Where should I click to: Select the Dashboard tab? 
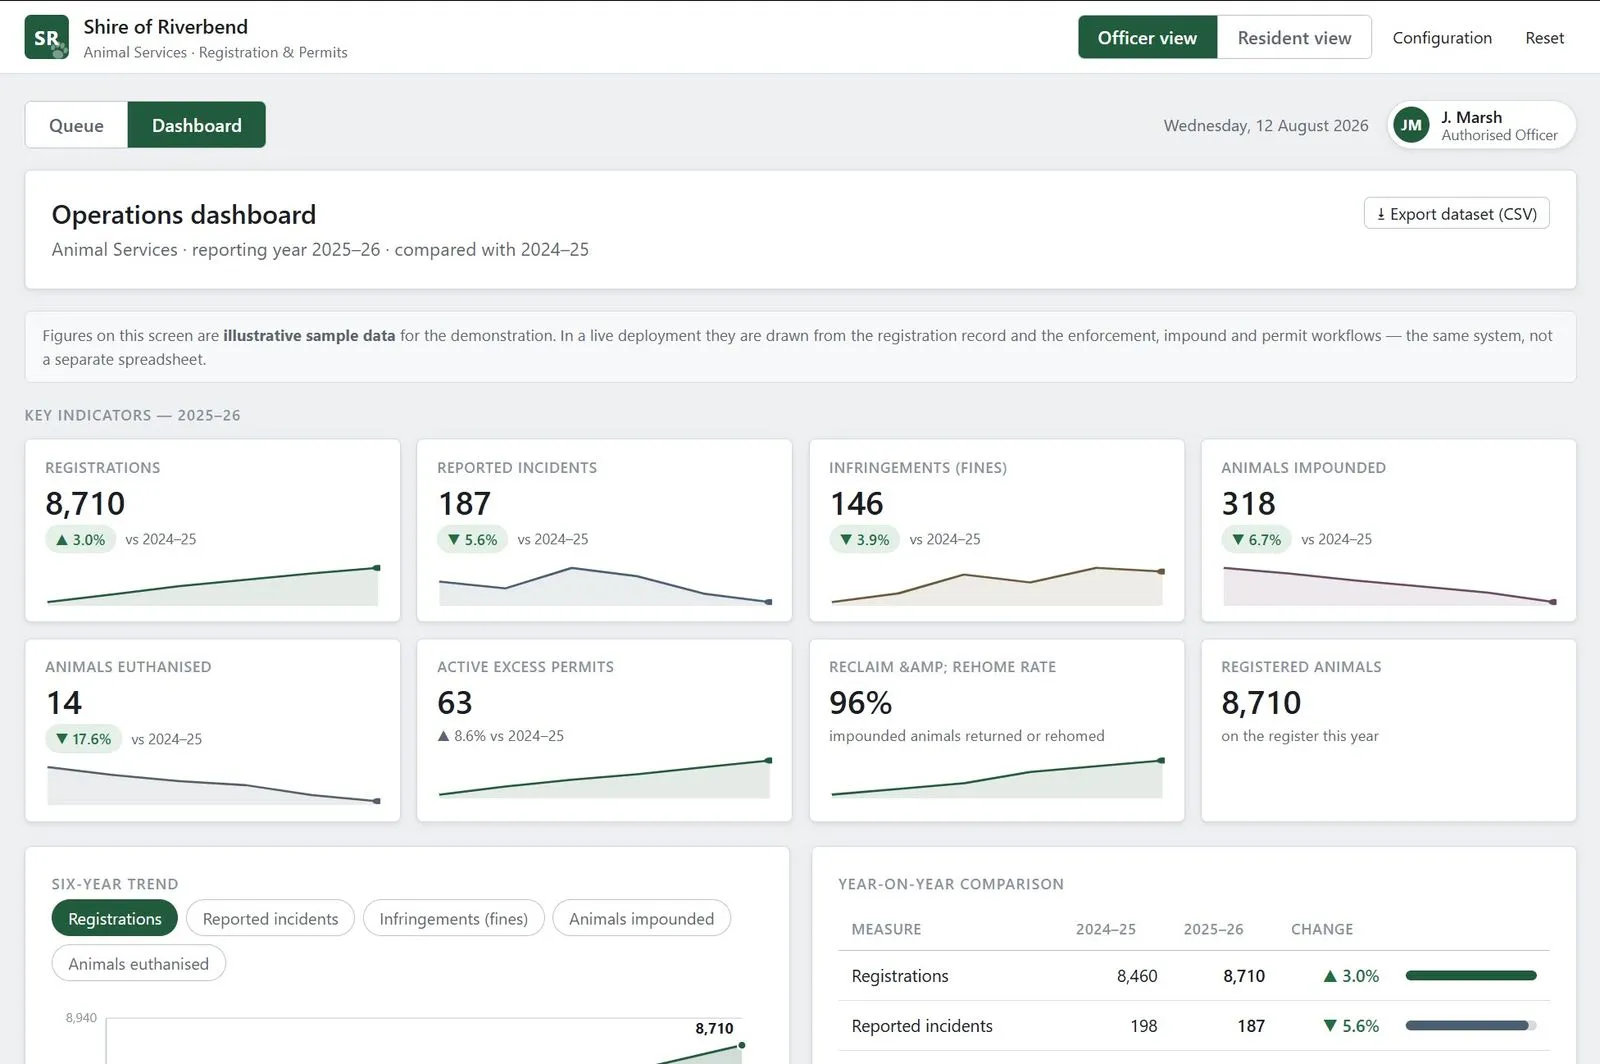click(197, 125)
